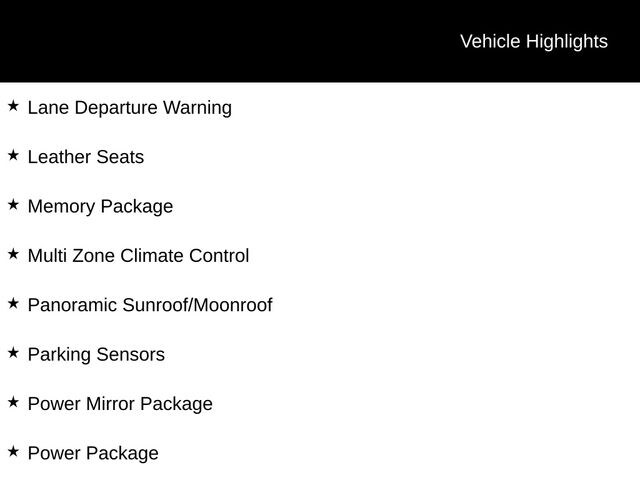This screenshot has height=480, width=640.
Task: Select the star by Multi Zone Climate Control
Action: click(x=13, y=254)
